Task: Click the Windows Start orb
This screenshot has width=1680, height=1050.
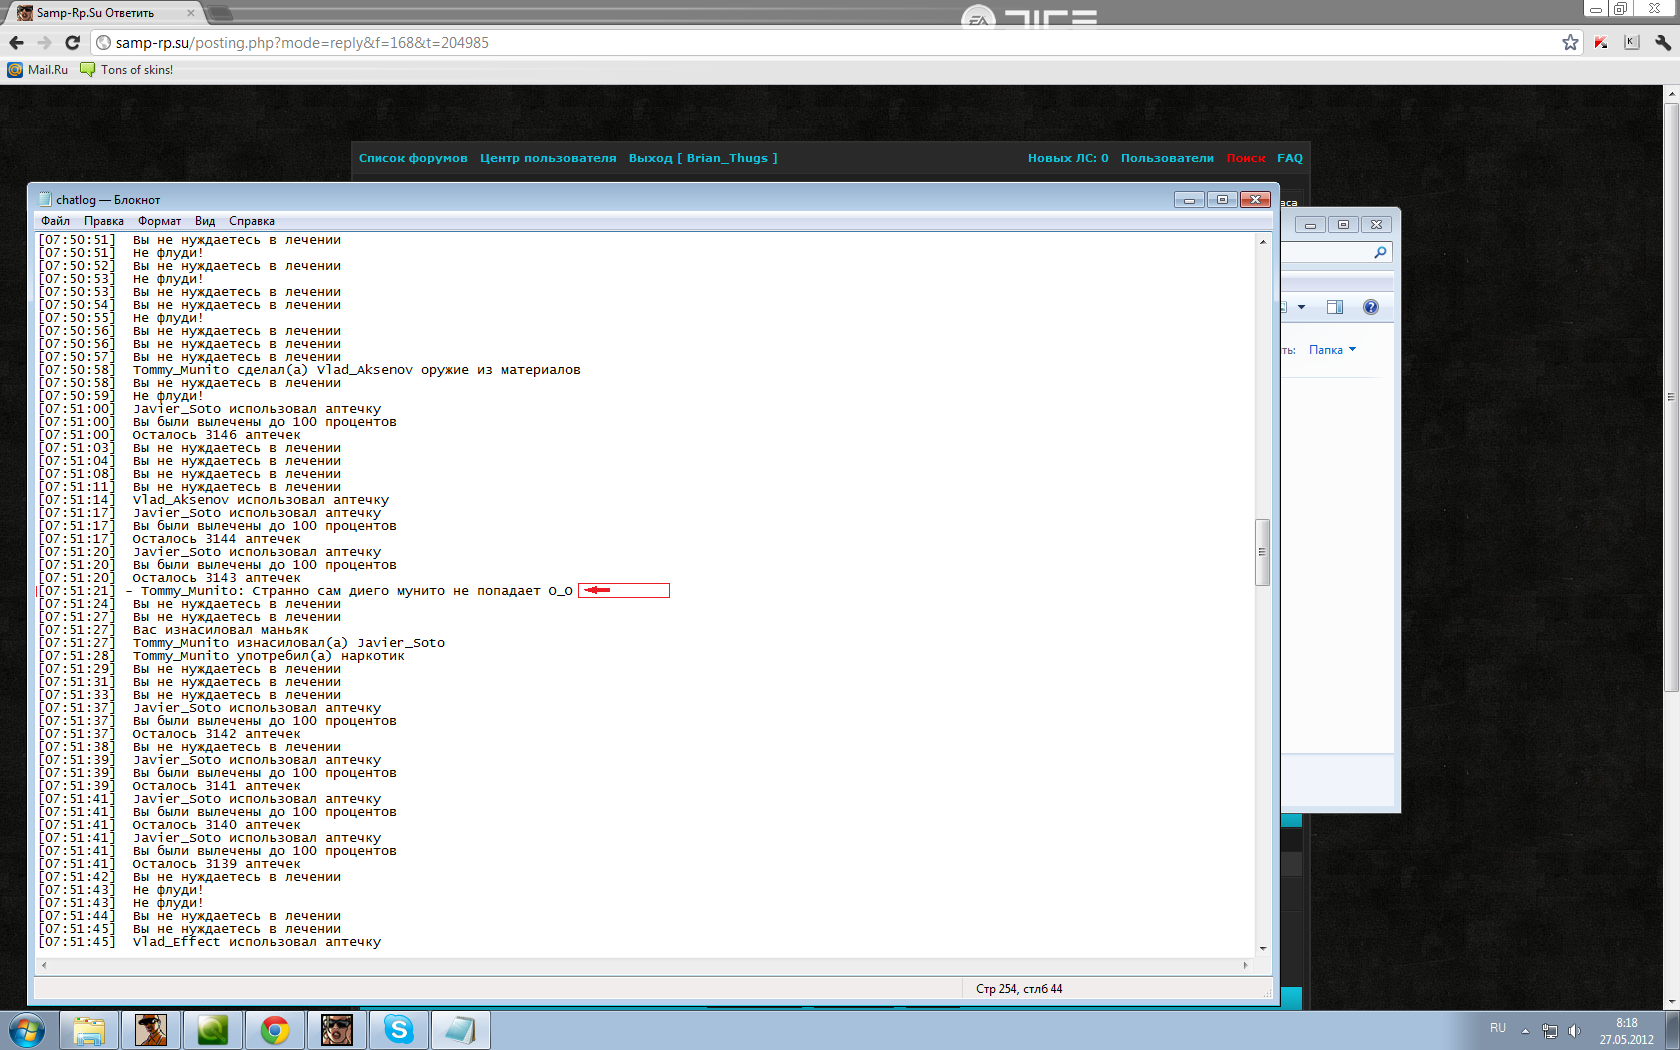Action: click(x=27, y=1030)
